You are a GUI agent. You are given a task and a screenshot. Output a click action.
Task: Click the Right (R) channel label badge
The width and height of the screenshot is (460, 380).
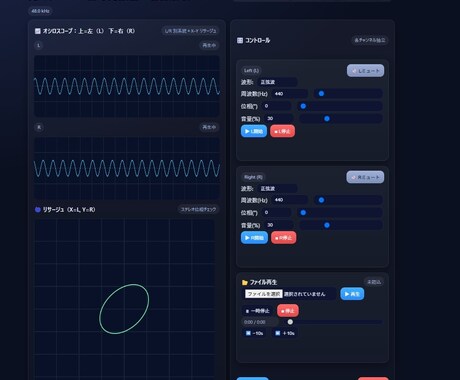pos(253,177)
